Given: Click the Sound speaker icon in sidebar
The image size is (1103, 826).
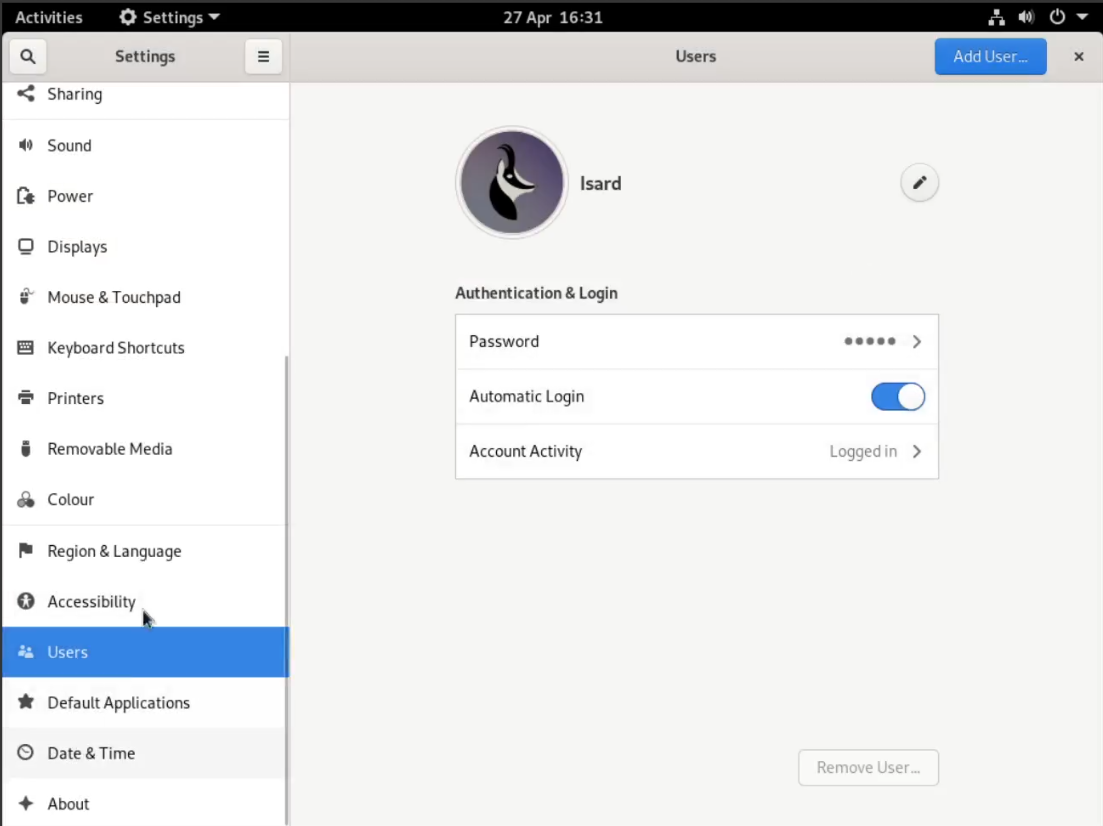Looking at the screenshot, I should 26,146.
